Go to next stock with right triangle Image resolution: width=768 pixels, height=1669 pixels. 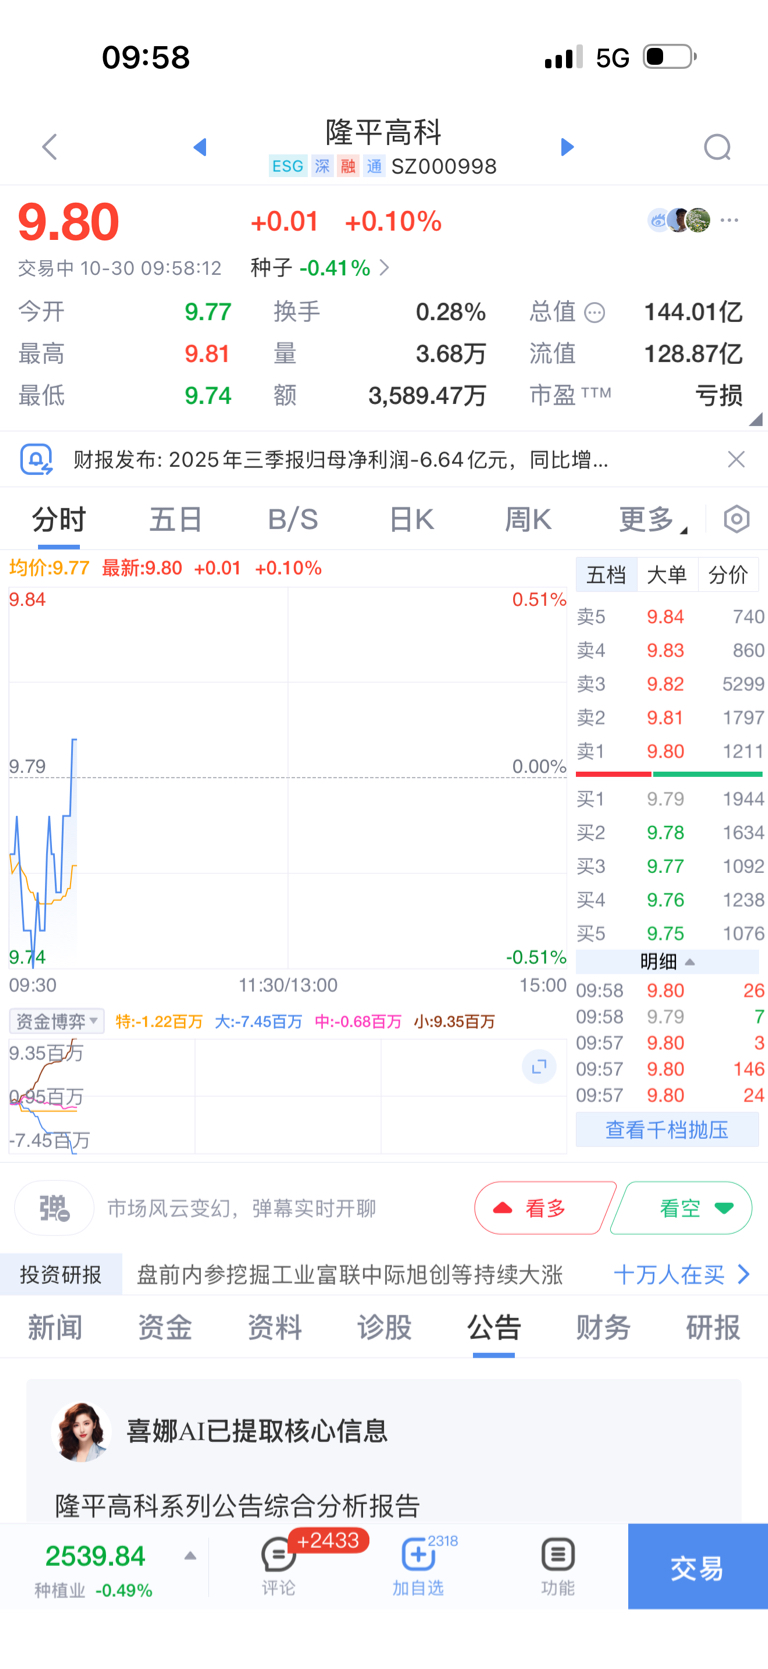[567, 147]
